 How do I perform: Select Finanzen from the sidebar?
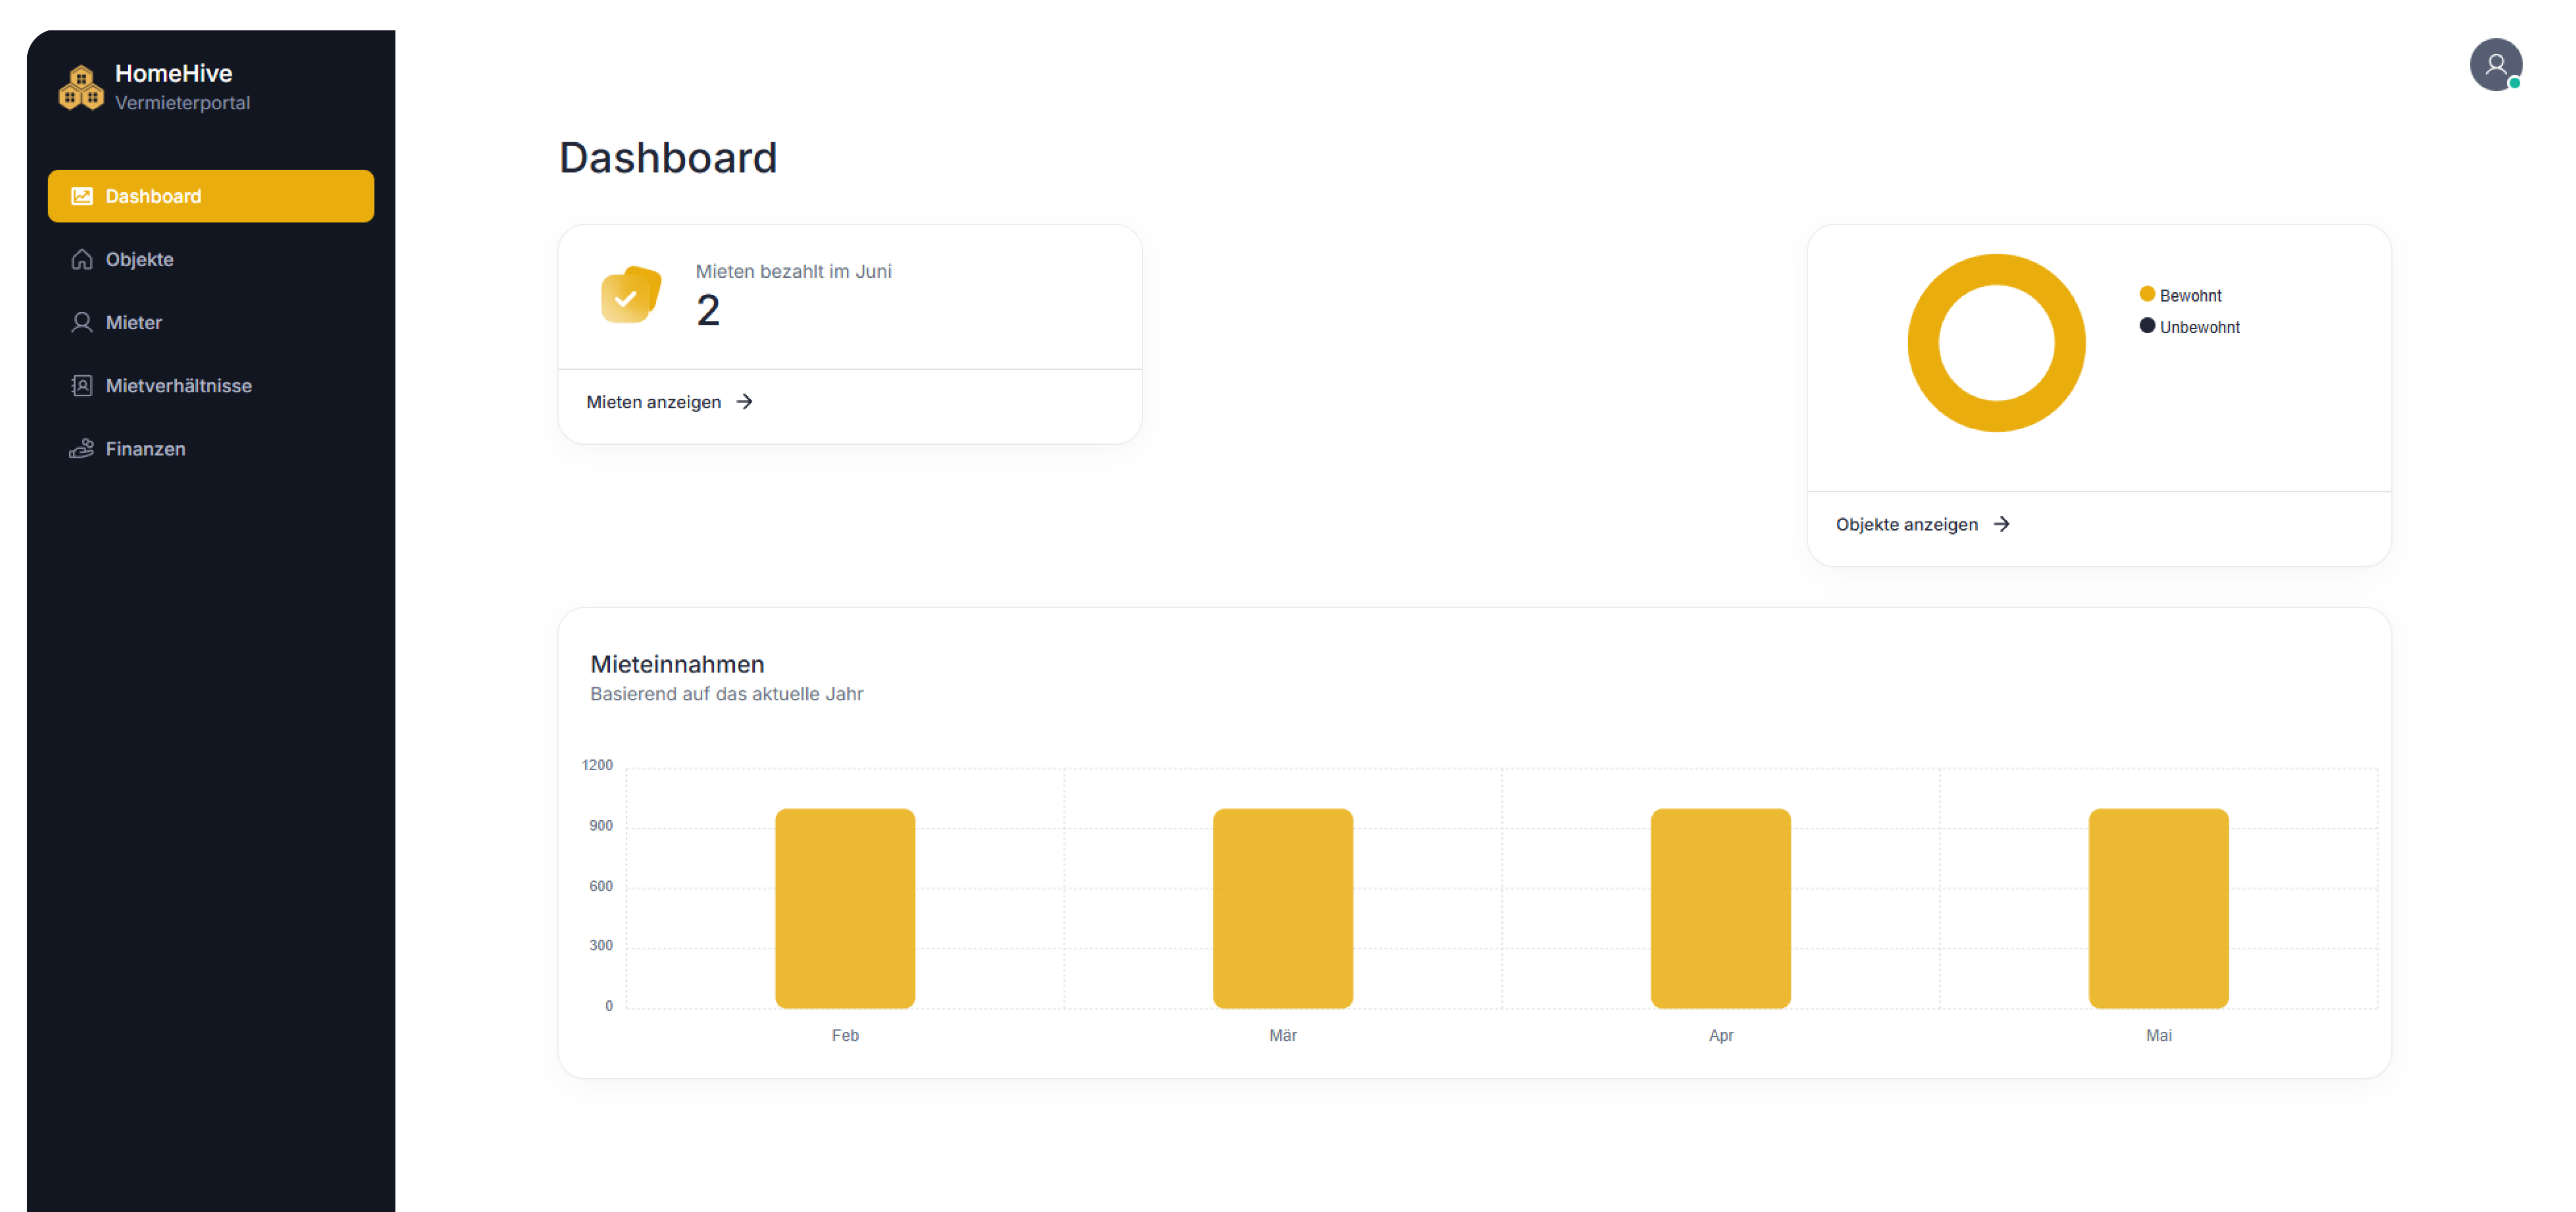click(x=146, y=448)
